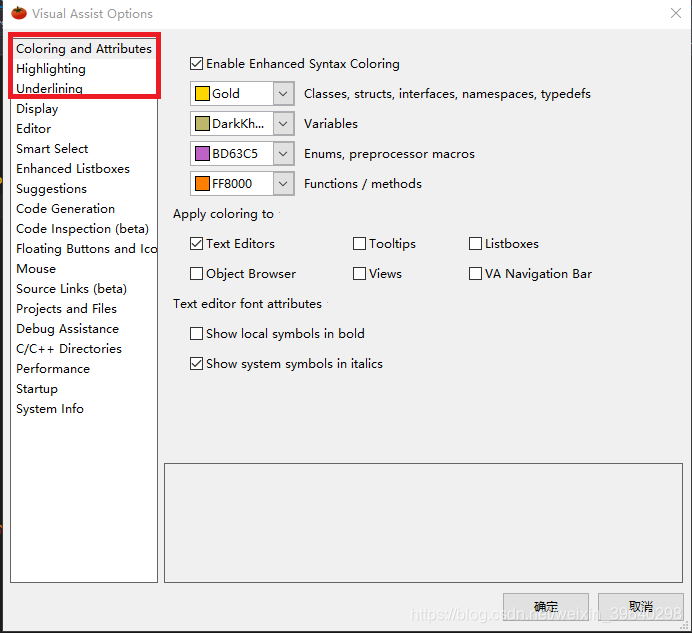Click the DarkKhaki color swatch
Screen dimensions: 692x633
pos(202,124)
